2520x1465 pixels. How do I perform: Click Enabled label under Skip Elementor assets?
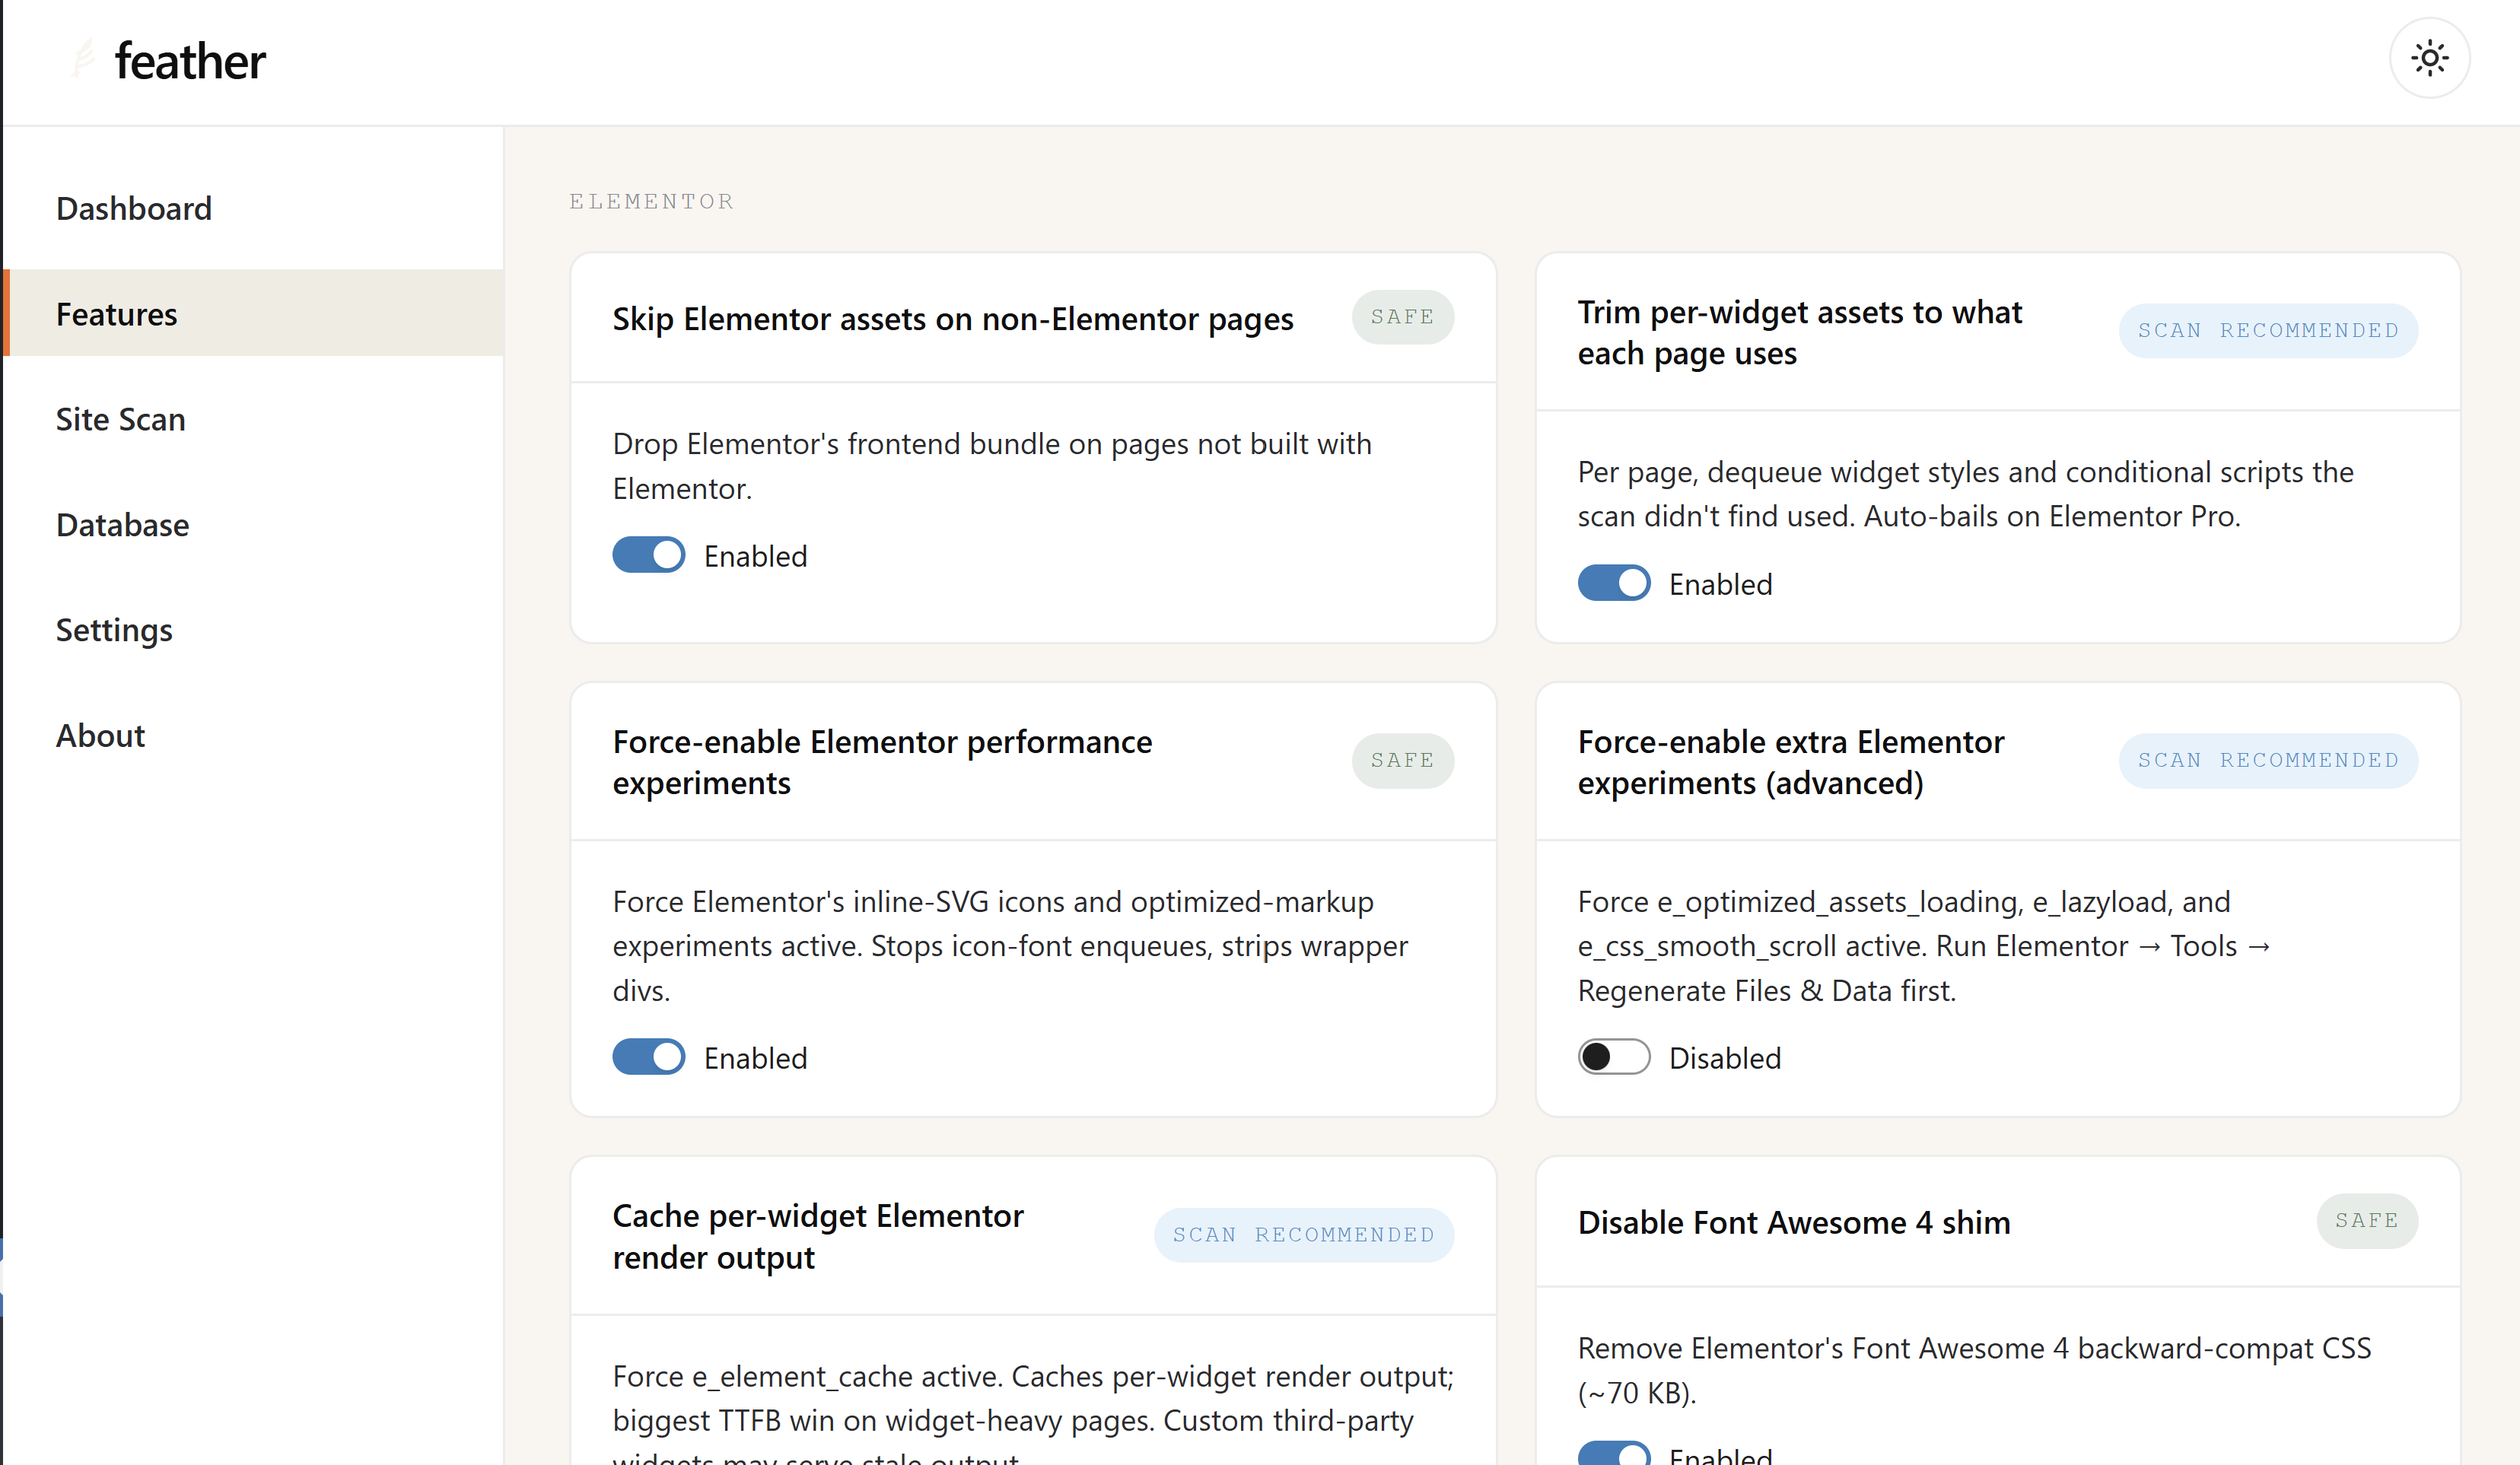(755, 556)
